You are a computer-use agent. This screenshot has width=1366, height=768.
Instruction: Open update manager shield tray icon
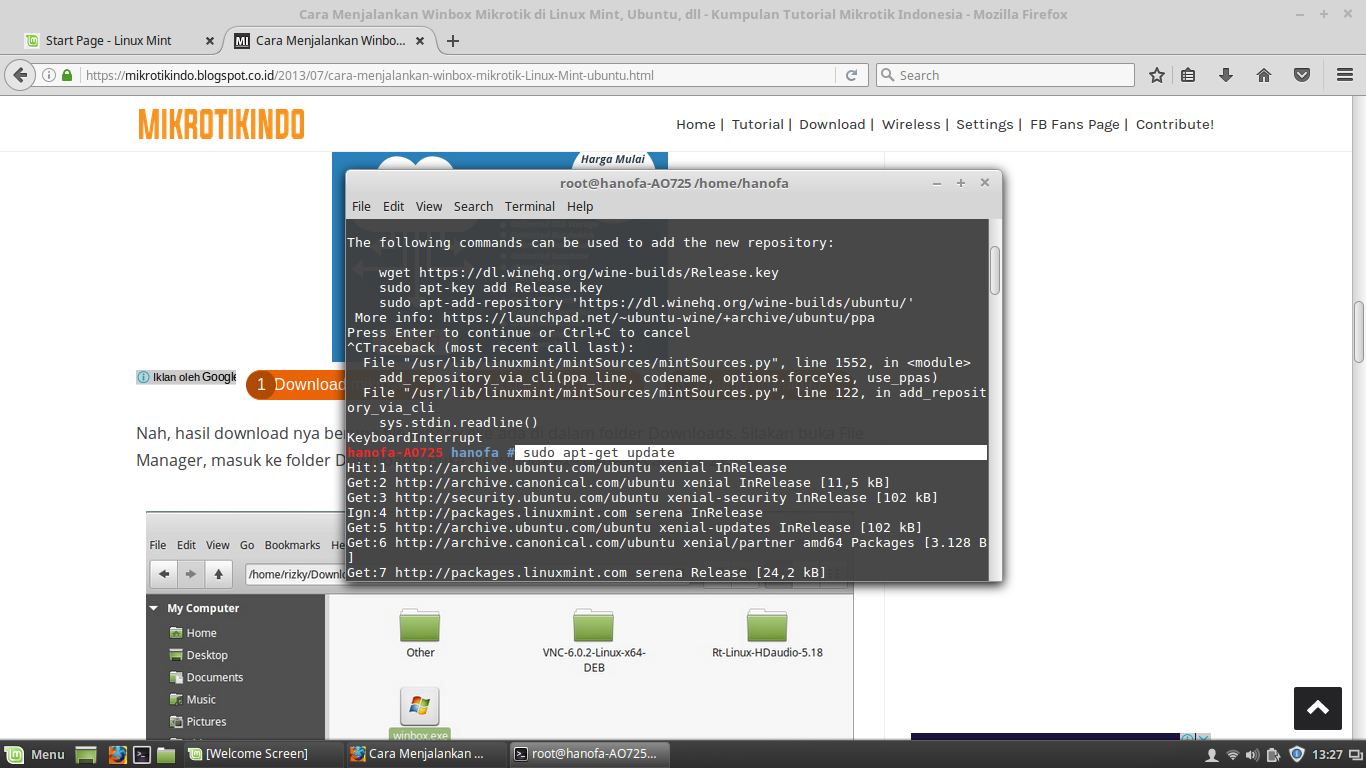pyautogui.click(x=1297, y=754)
